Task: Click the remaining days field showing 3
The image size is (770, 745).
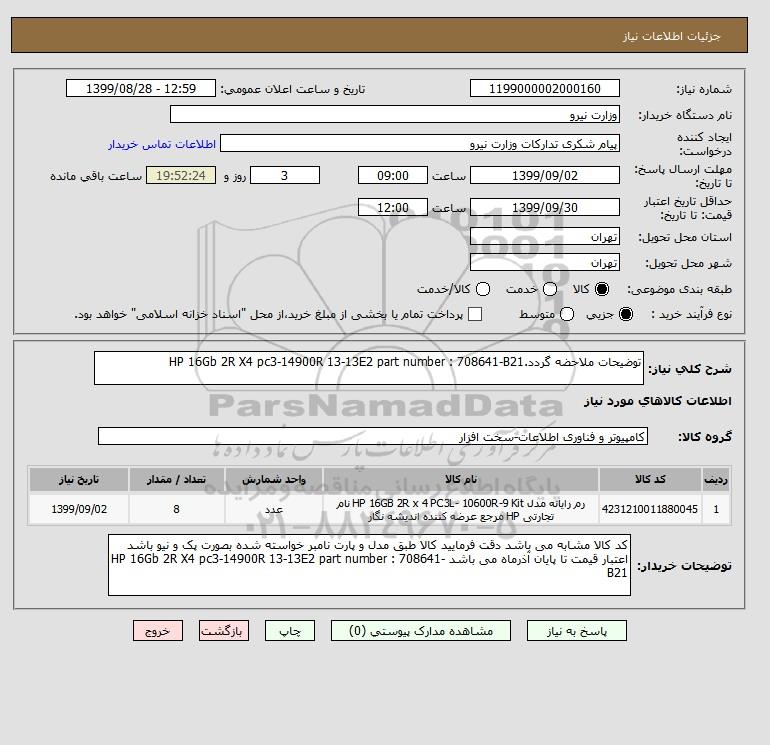Action: coord(285,175)
